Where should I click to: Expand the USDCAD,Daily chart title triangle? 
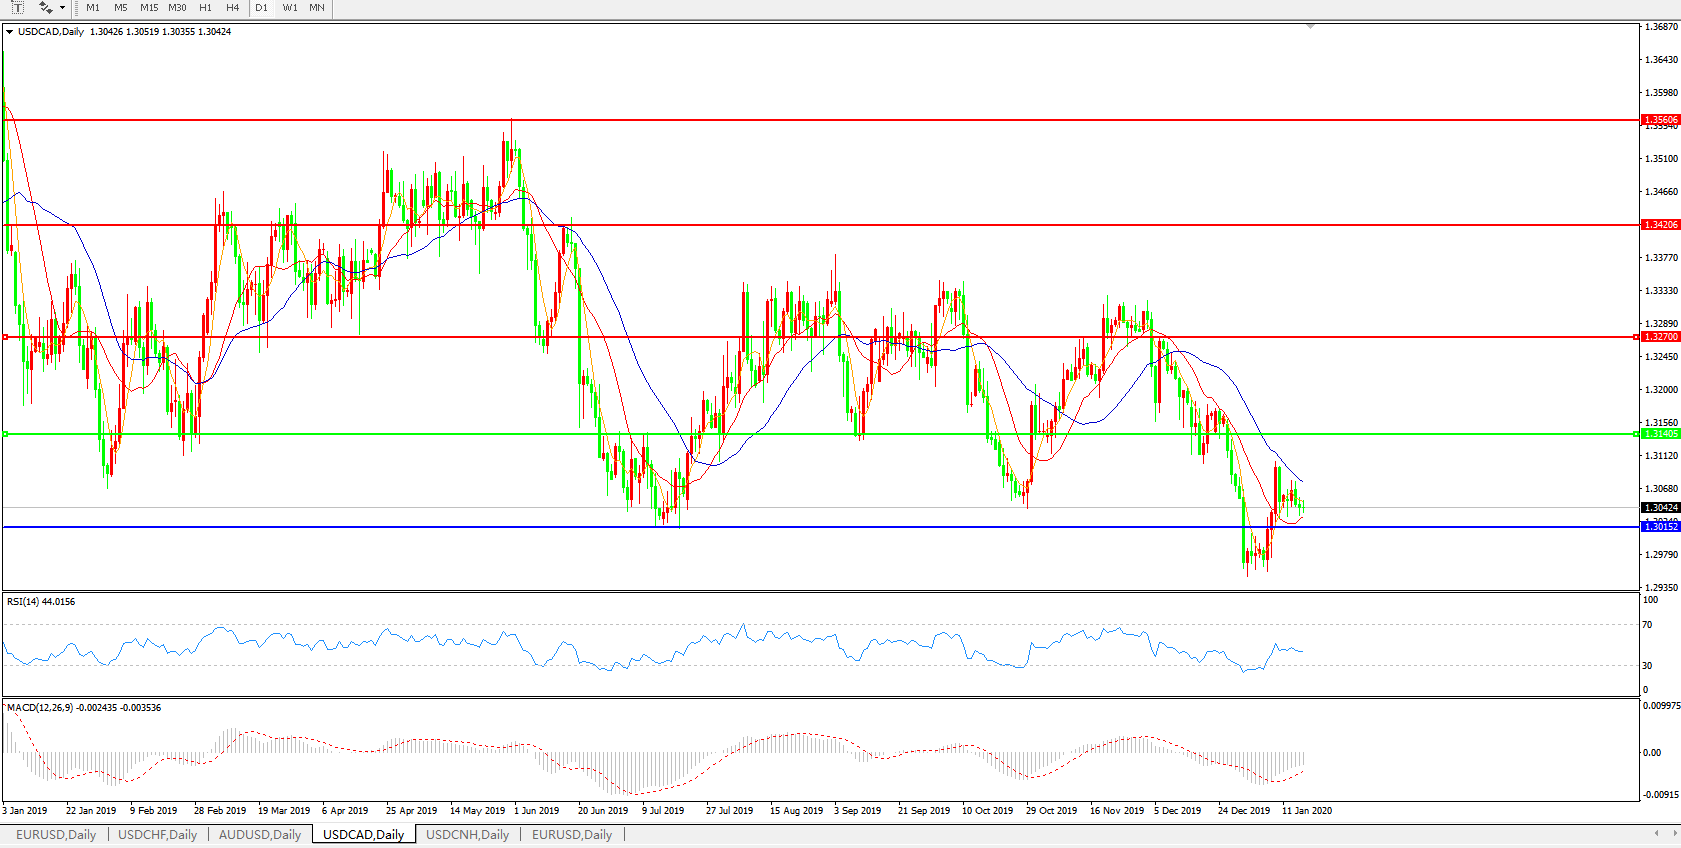pos(10,32)
